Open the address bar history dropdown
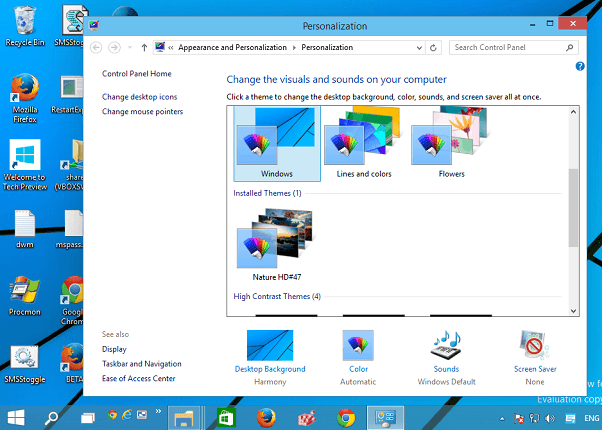The height and width of the screenshot is (430, 602). (x=419, y=48)
